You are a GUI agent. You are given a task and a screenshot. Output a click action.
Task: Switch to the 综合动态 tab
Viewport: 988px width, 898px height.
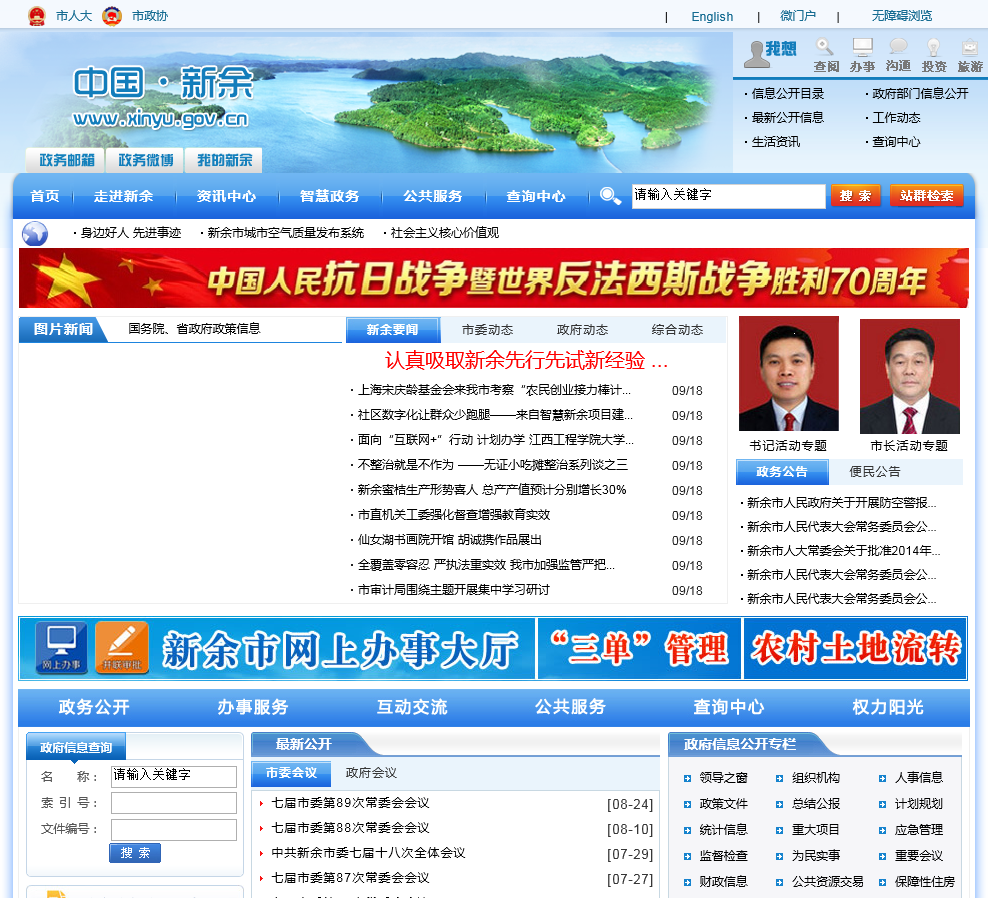[x=677, y=330]
